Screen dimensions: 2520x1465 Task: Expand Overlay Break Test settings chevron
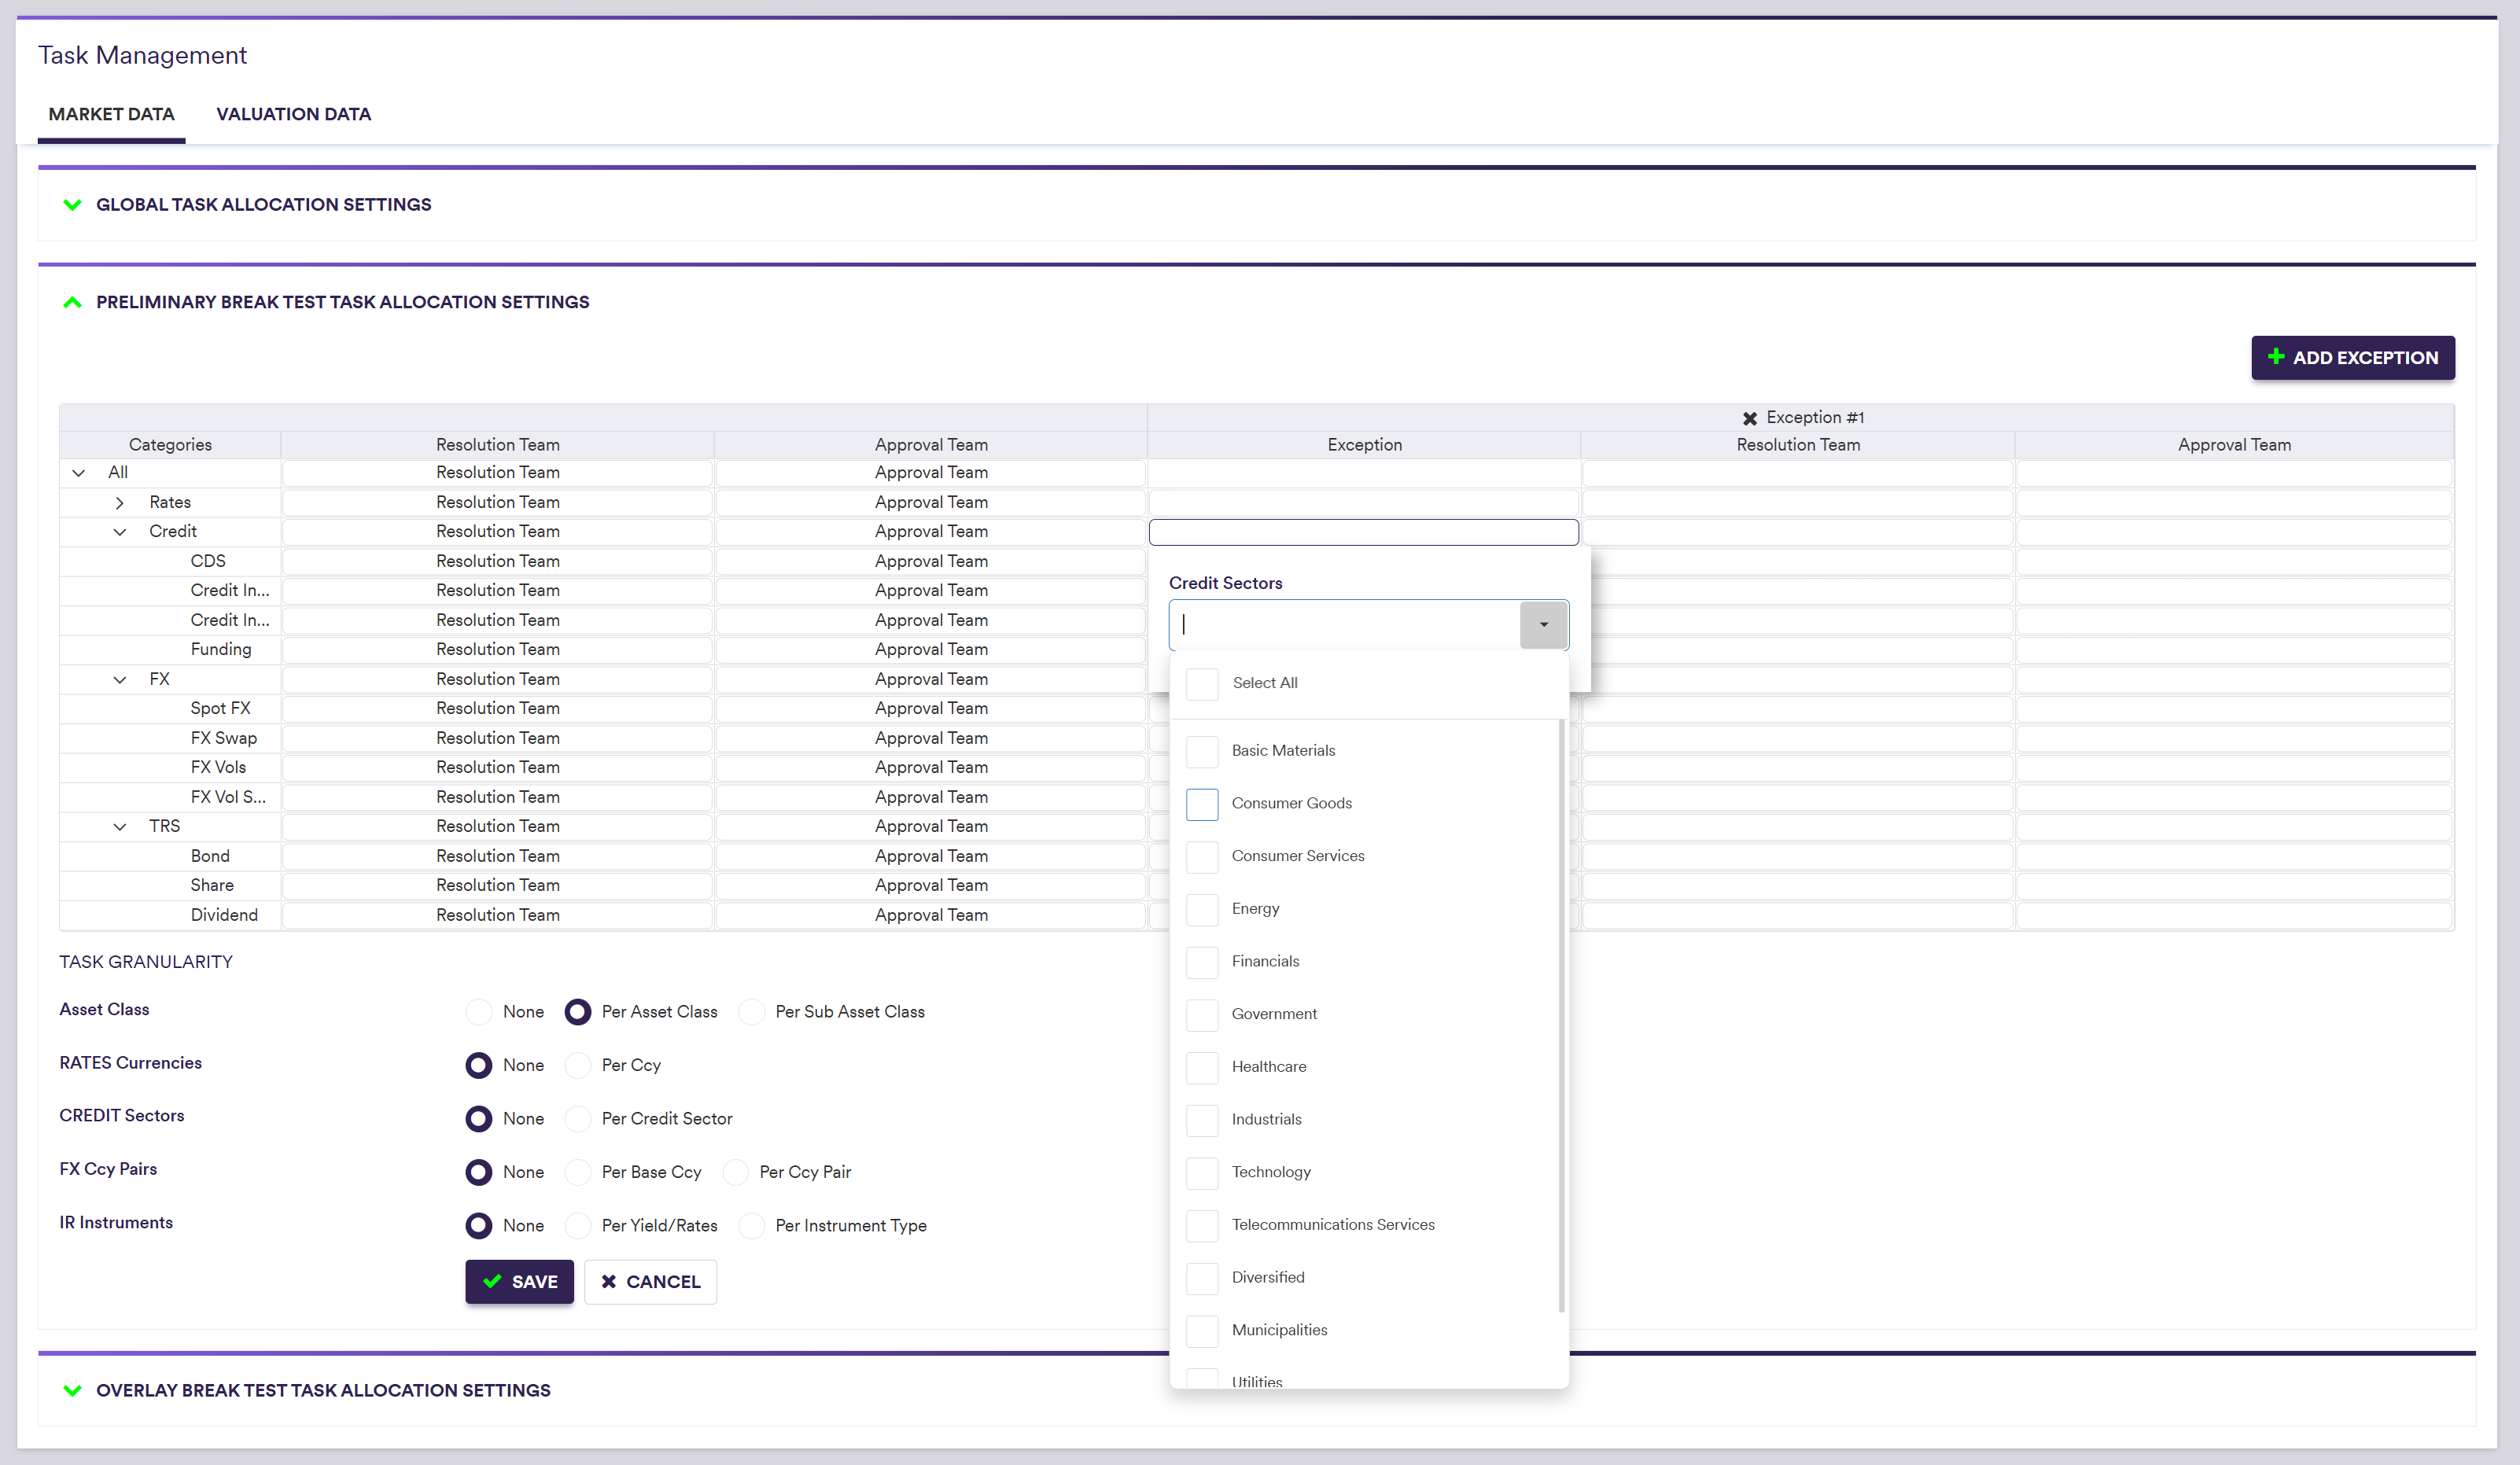[x=72, y=1390]
